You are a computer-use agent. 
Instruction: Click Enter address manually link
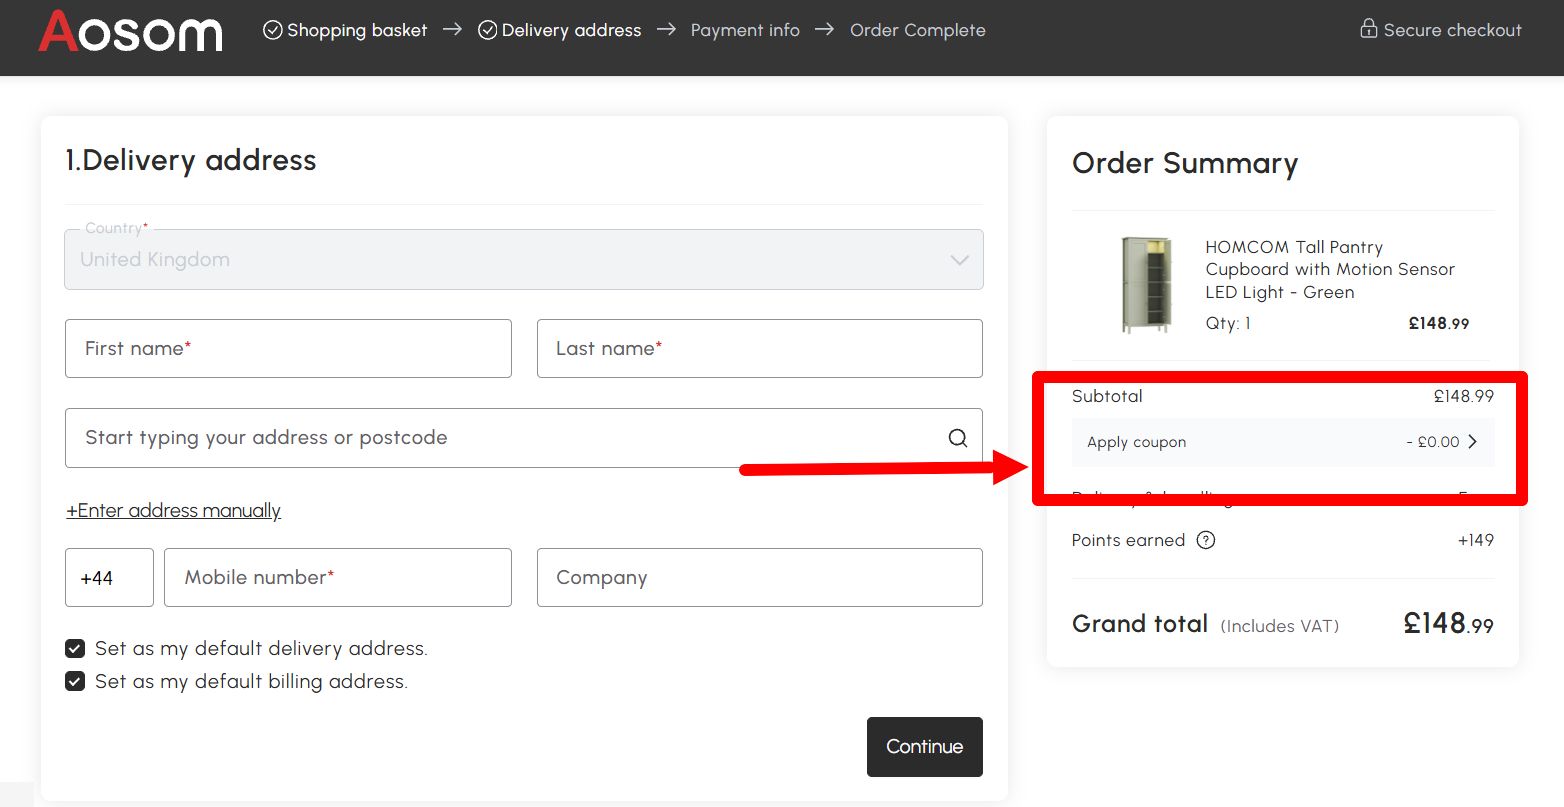click(x=173, y=511)
